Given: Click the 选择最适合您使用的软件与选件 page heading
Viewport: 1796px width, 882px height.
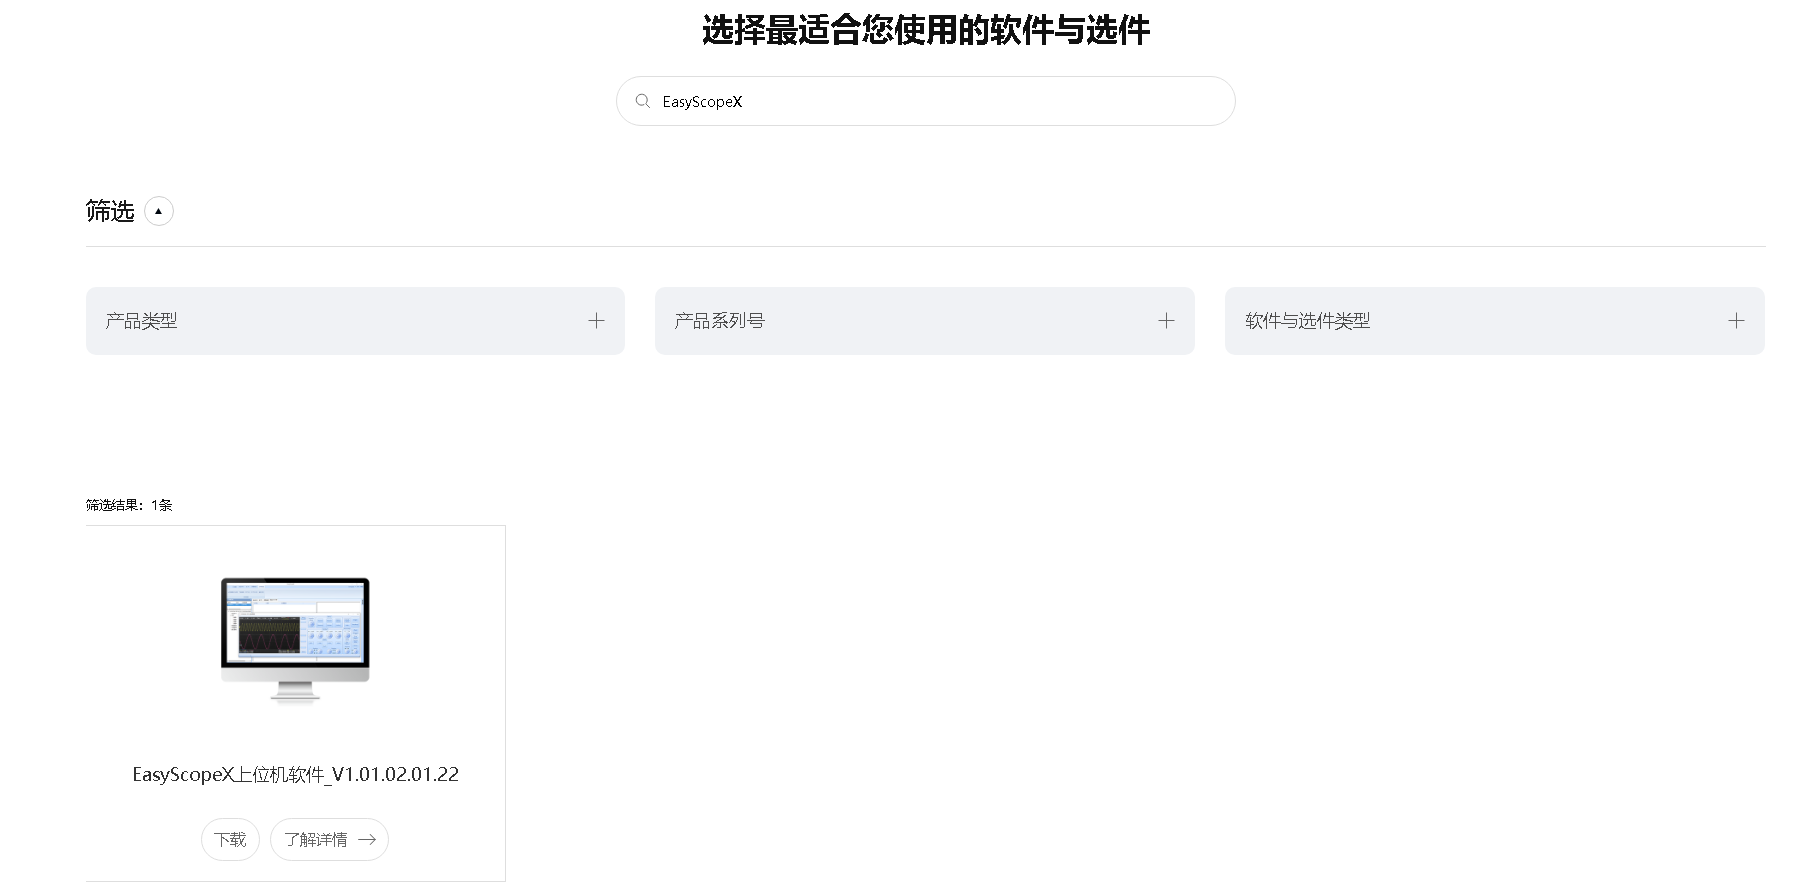Looking at the screenshot, I should tap(925, 30).
